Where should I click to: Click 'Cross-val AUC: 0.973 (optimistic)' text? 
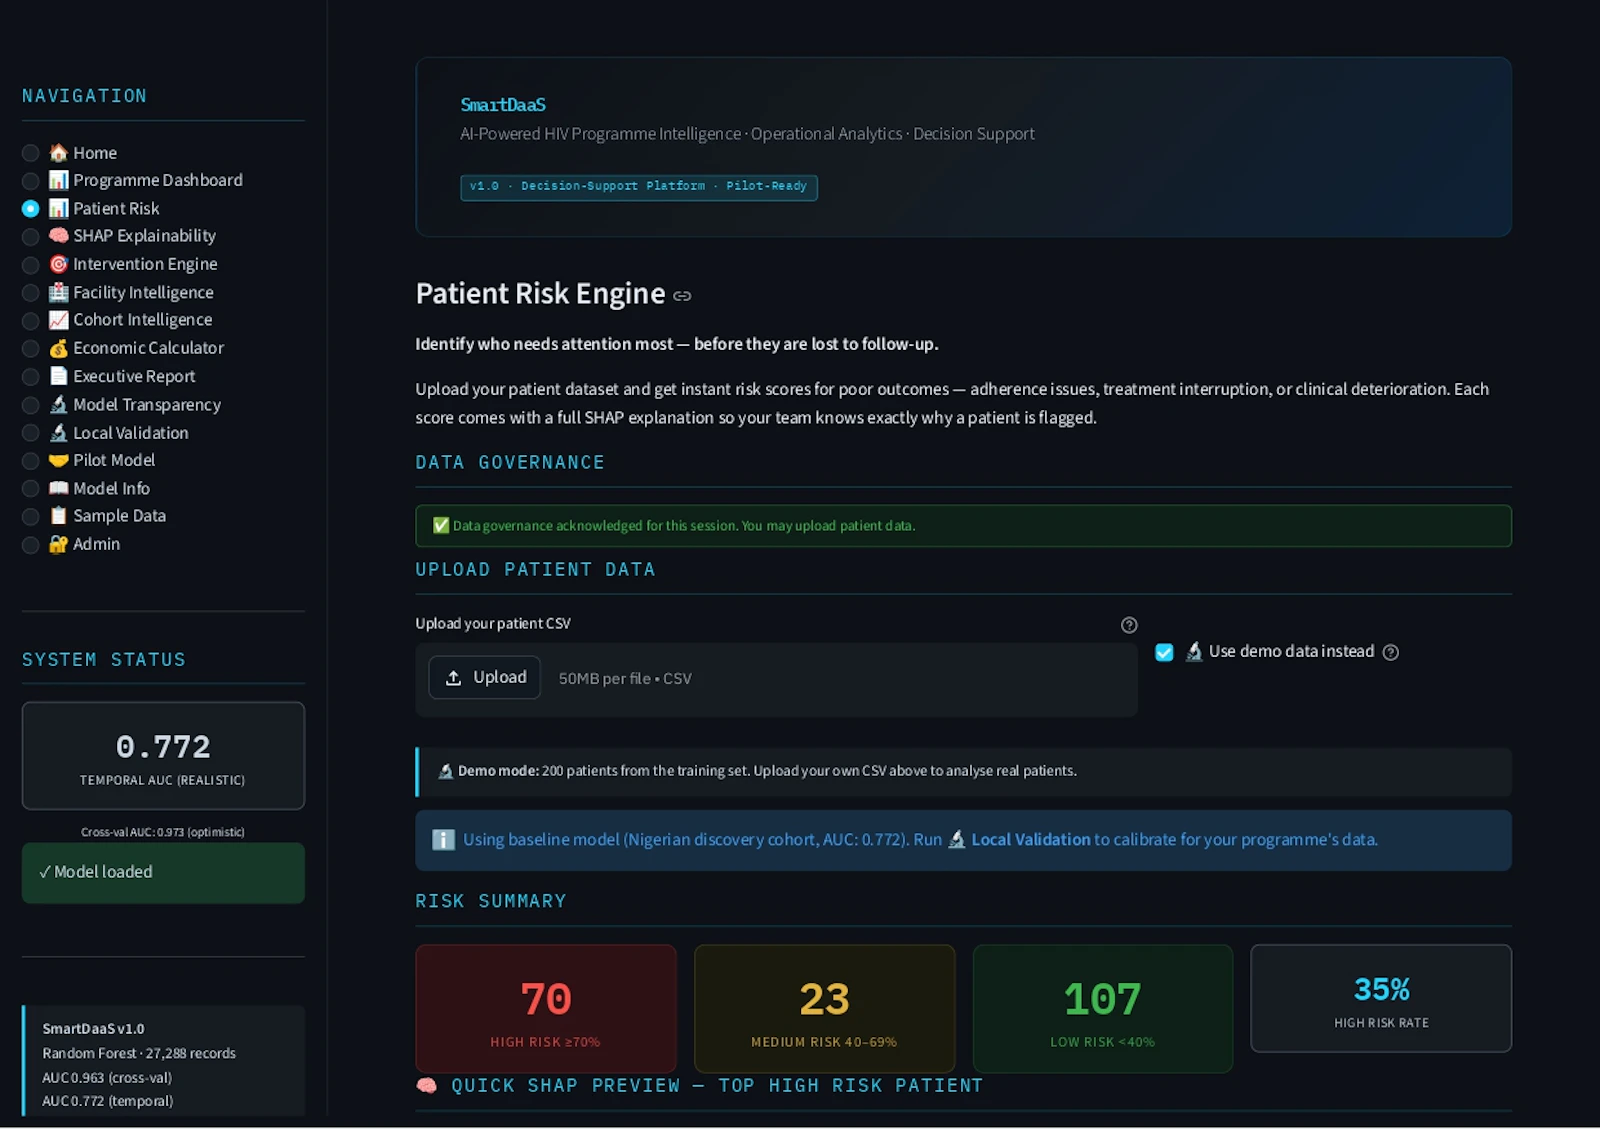point(163,832)
